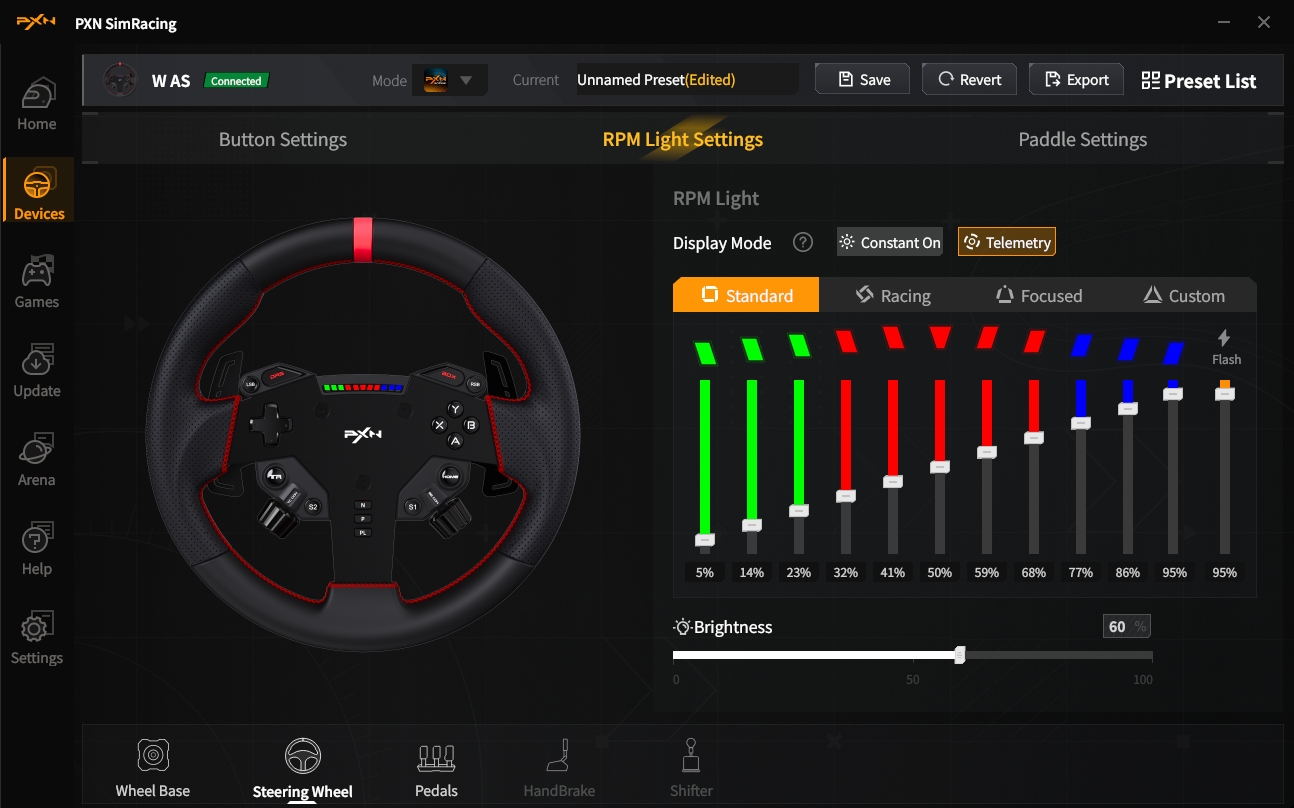
Task: Select the Custom RPM light layout
Action: 1183,295
